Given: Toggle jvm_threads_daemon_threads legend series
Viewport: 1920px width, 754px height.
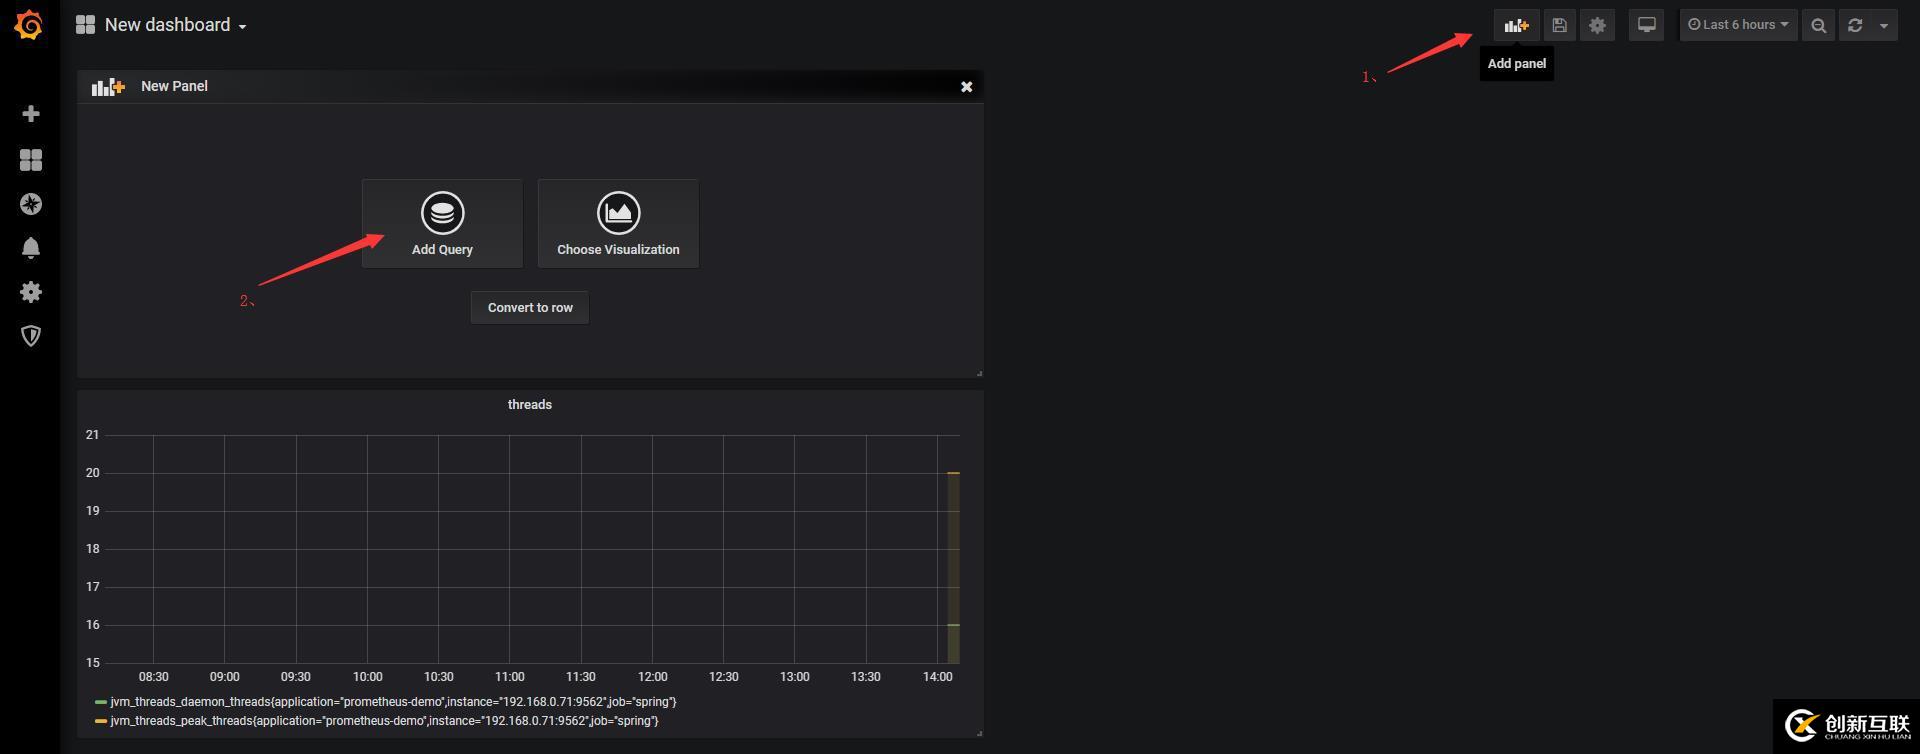Looking at the screenshot, I should click(393, 702).
